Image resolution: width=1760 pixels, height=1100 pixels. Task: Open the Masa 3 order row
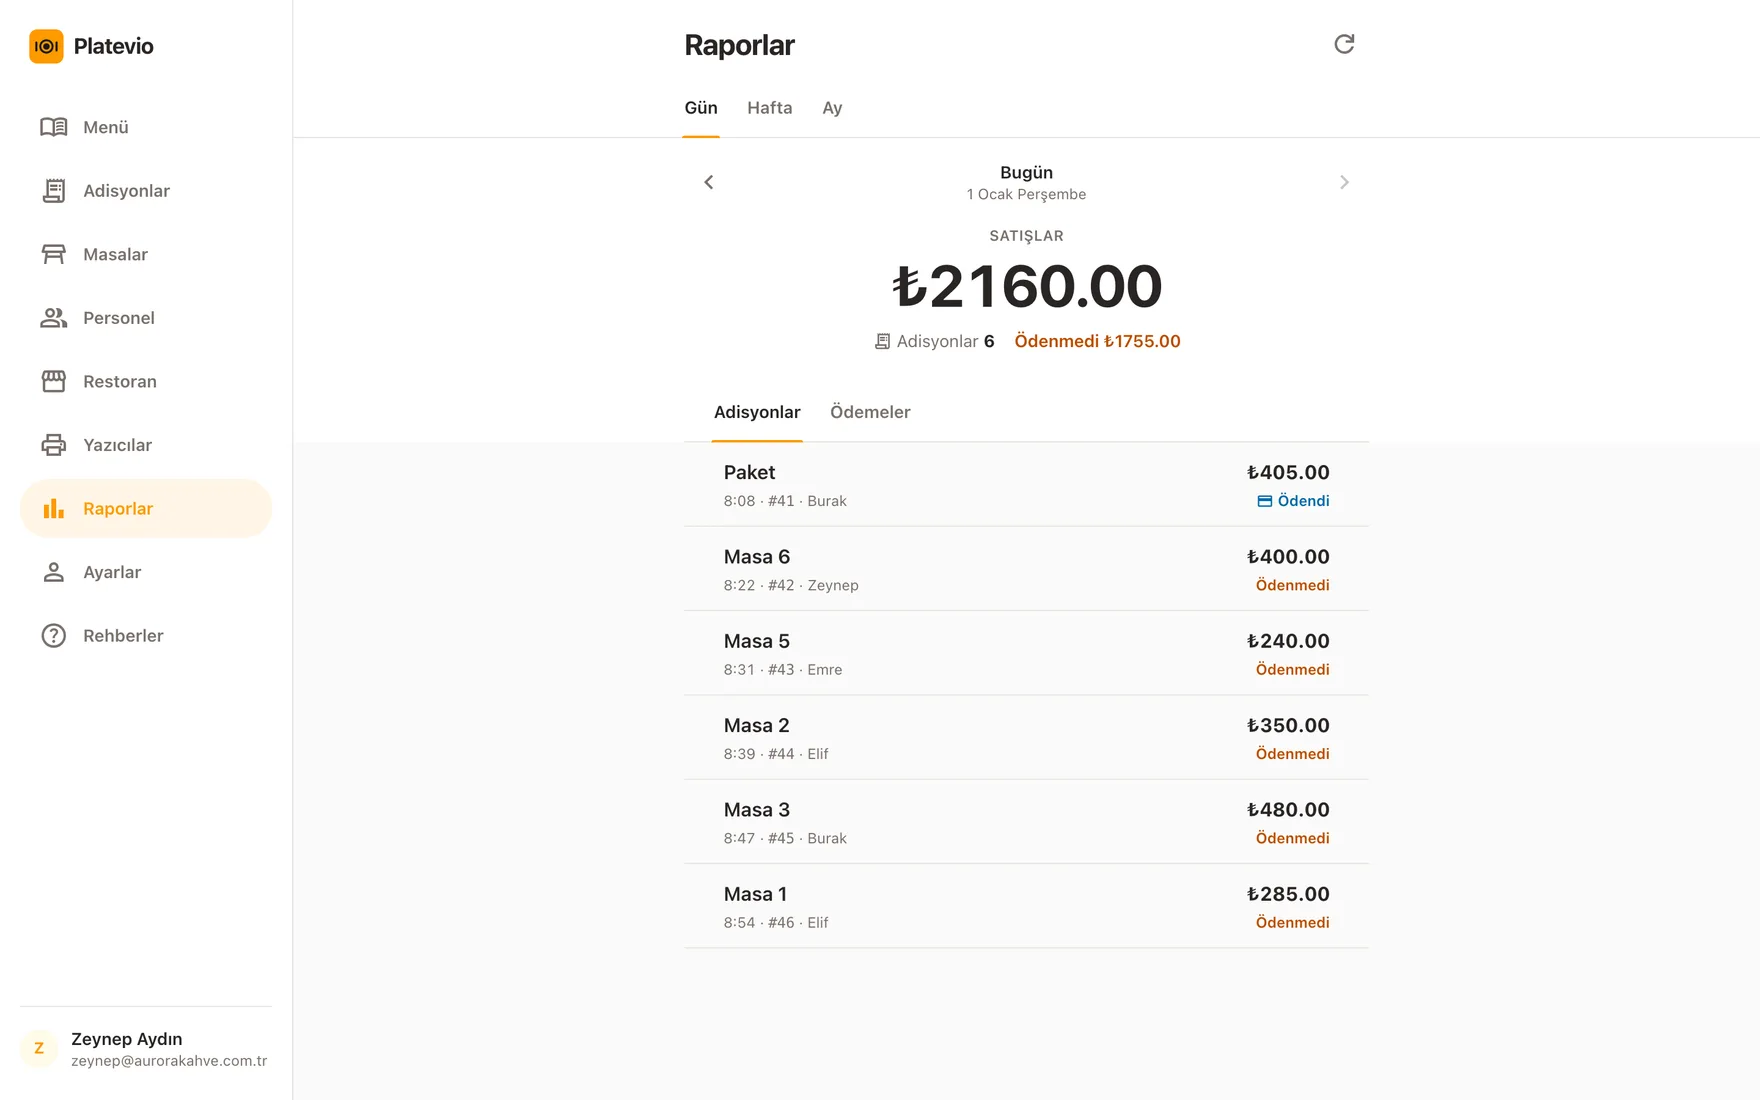point(1026,822)
